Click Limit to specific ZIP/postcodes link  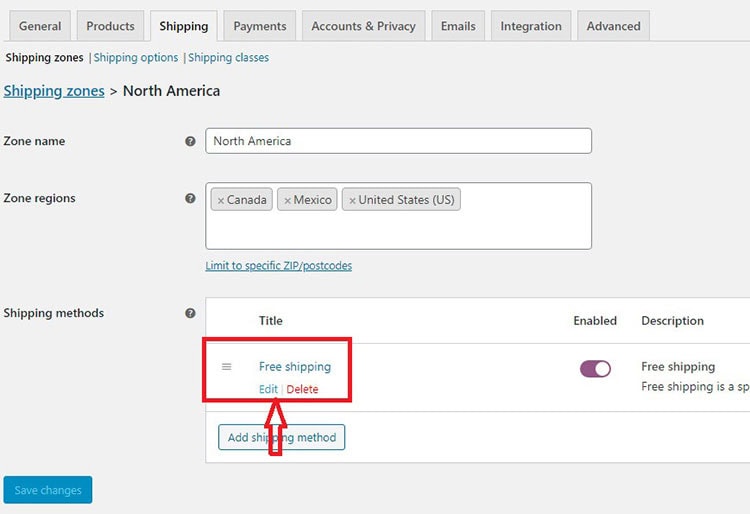click(x=279, y=266)
